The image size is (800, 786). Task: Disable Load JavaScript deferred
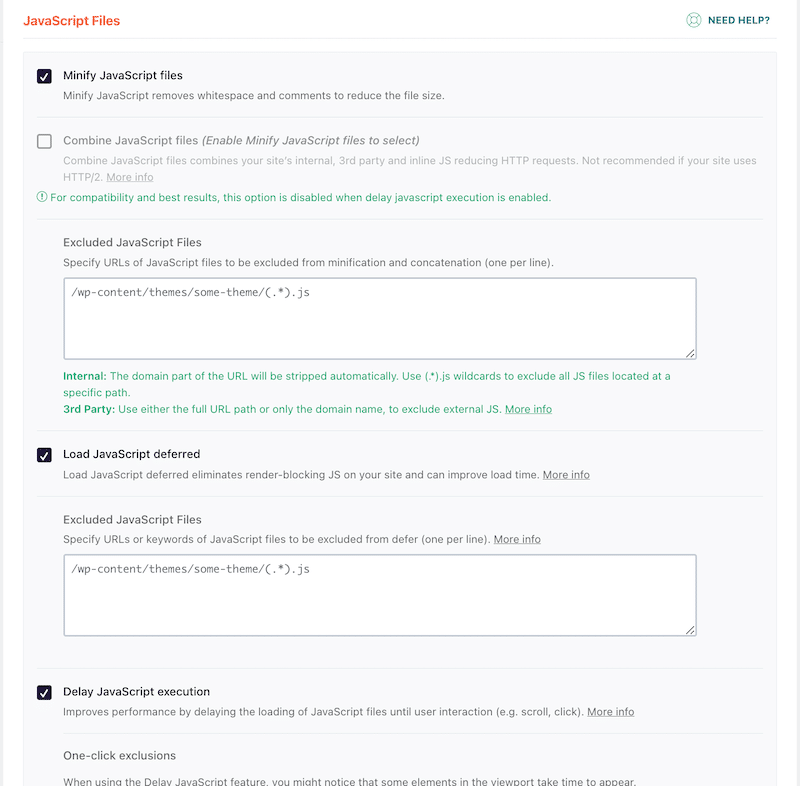[44, 455]
